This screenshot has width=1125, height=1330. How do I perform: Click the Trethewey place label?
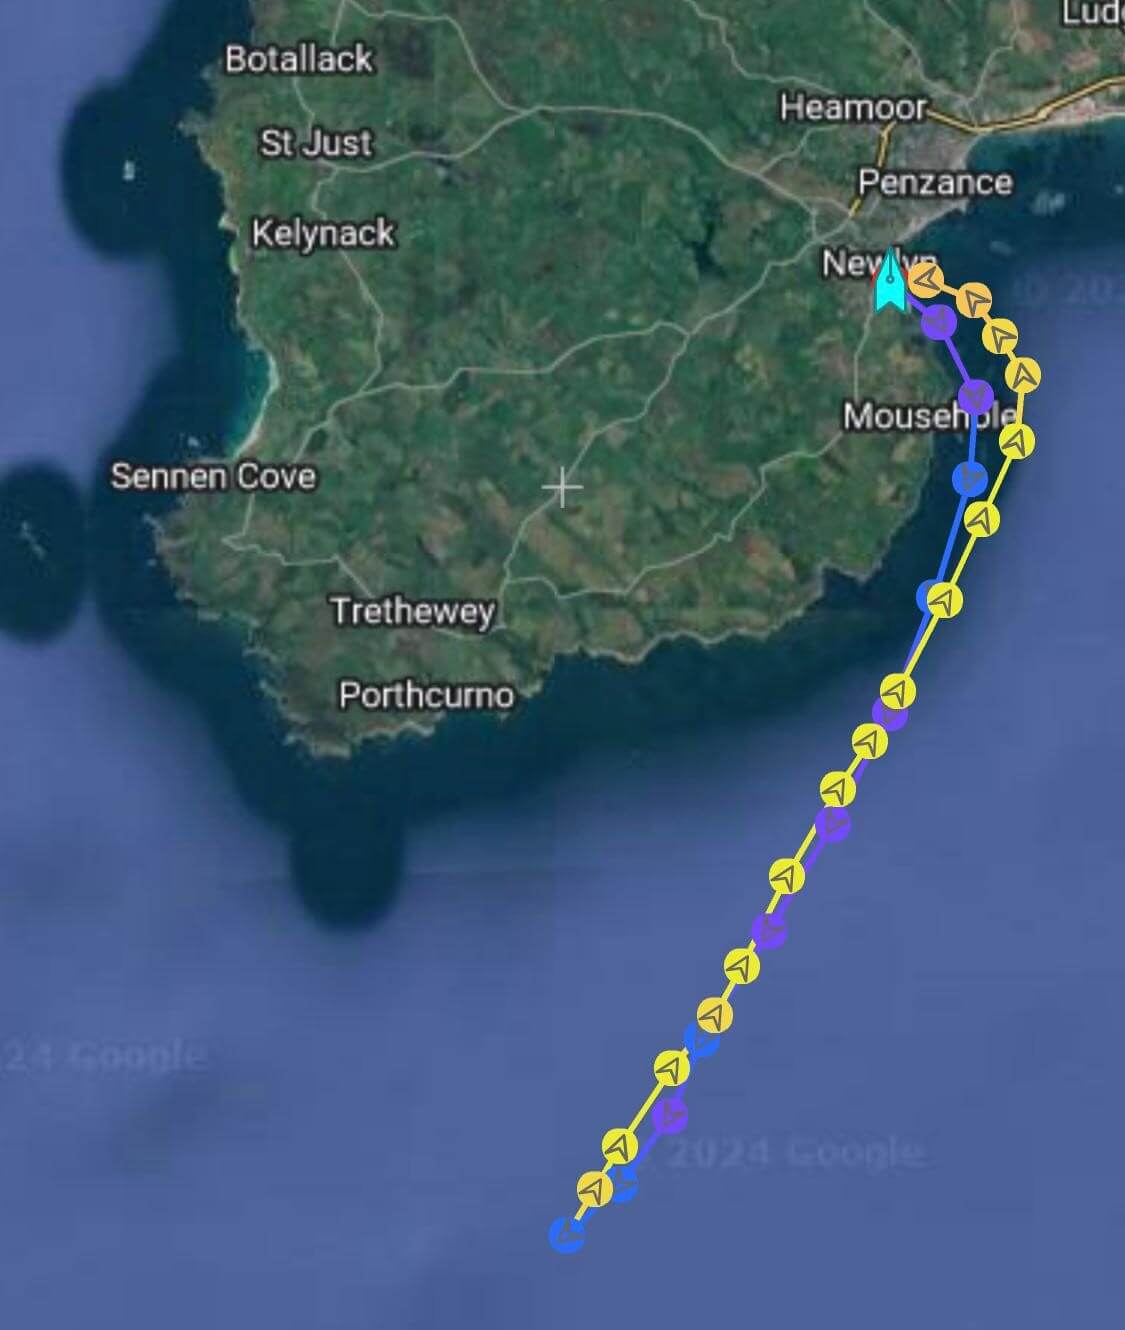pos(412,611)
